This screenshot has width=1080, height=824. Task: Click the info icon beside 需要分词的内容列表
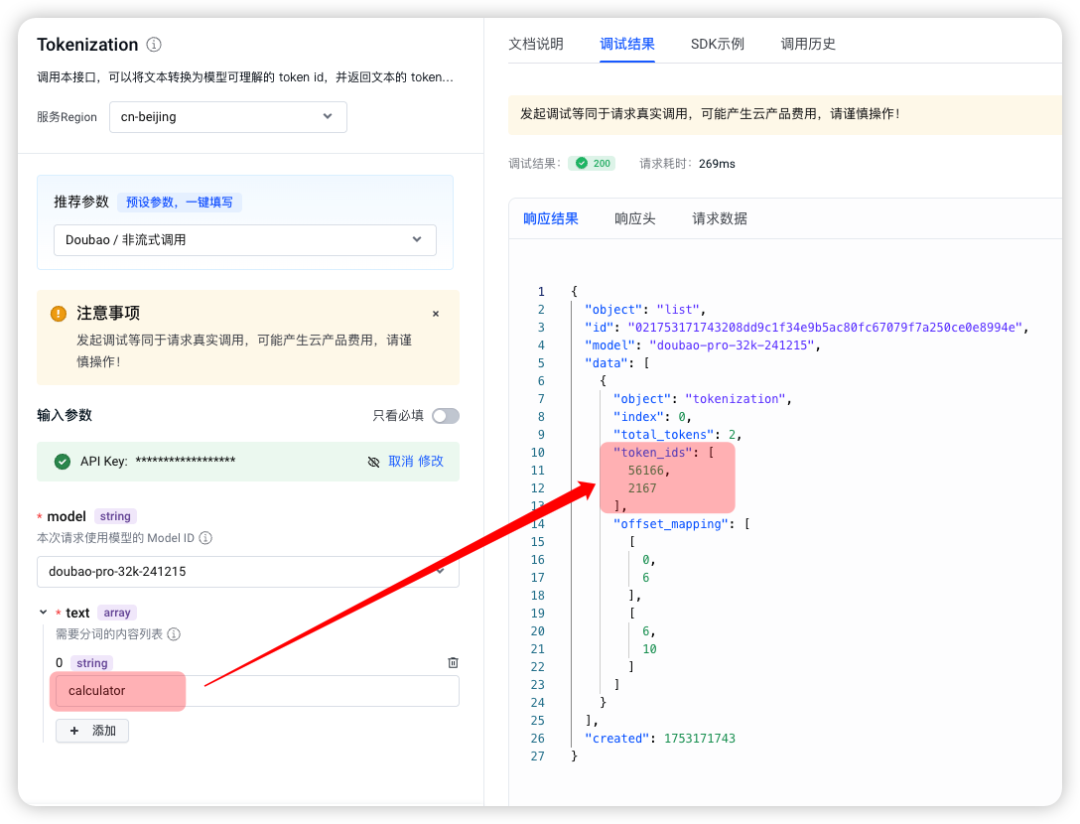pos(174,635)
